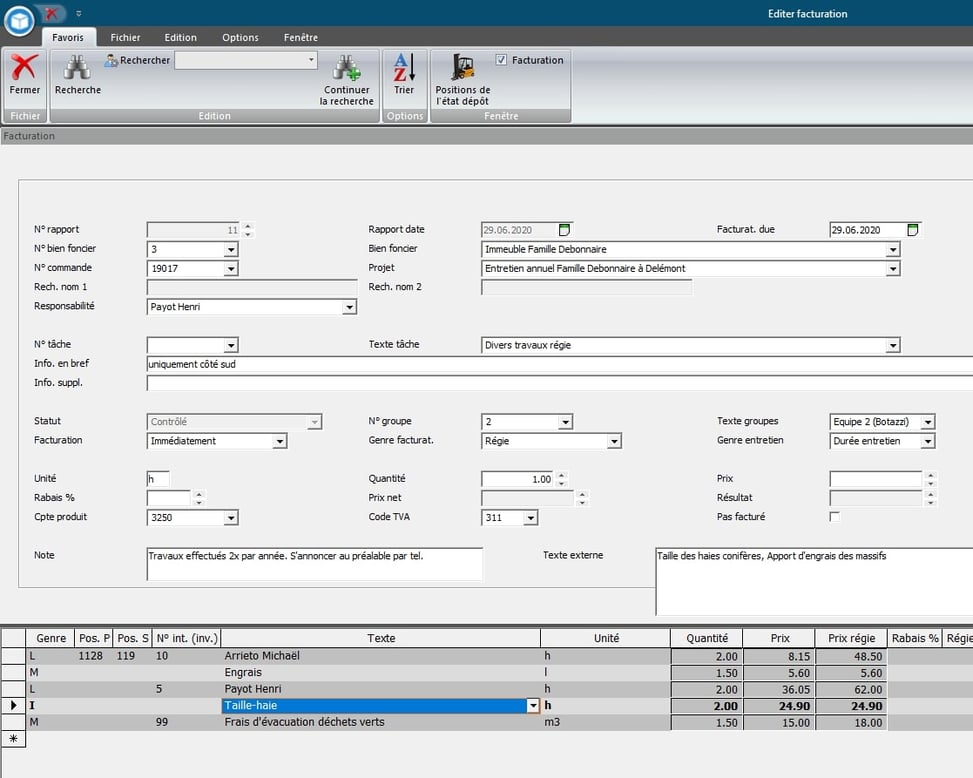Viewport: 973px width, 778px height.
Task: Click the Unité input field
Action: (158, 479)
